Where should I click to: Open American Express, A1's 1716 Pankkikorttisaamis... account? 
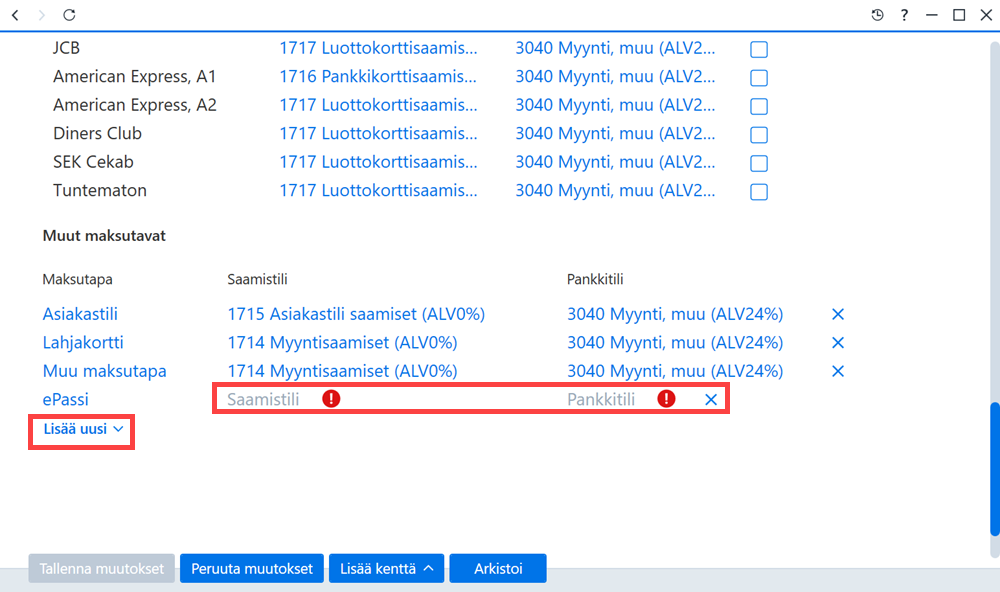[x=378, y=77]
